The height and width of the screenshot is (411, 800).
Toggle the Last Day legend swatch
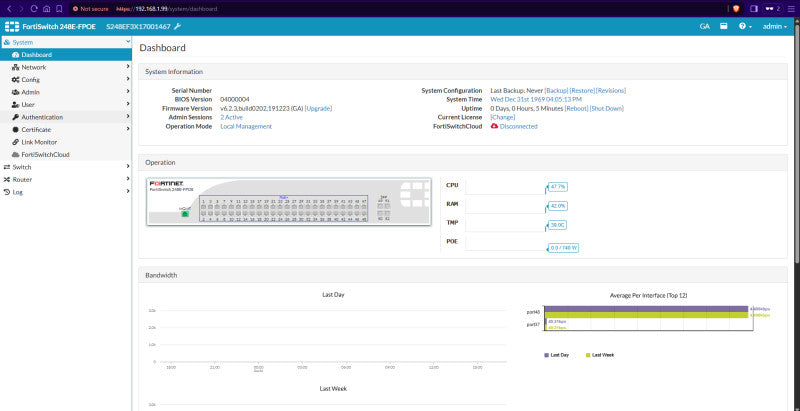[547, 354]
